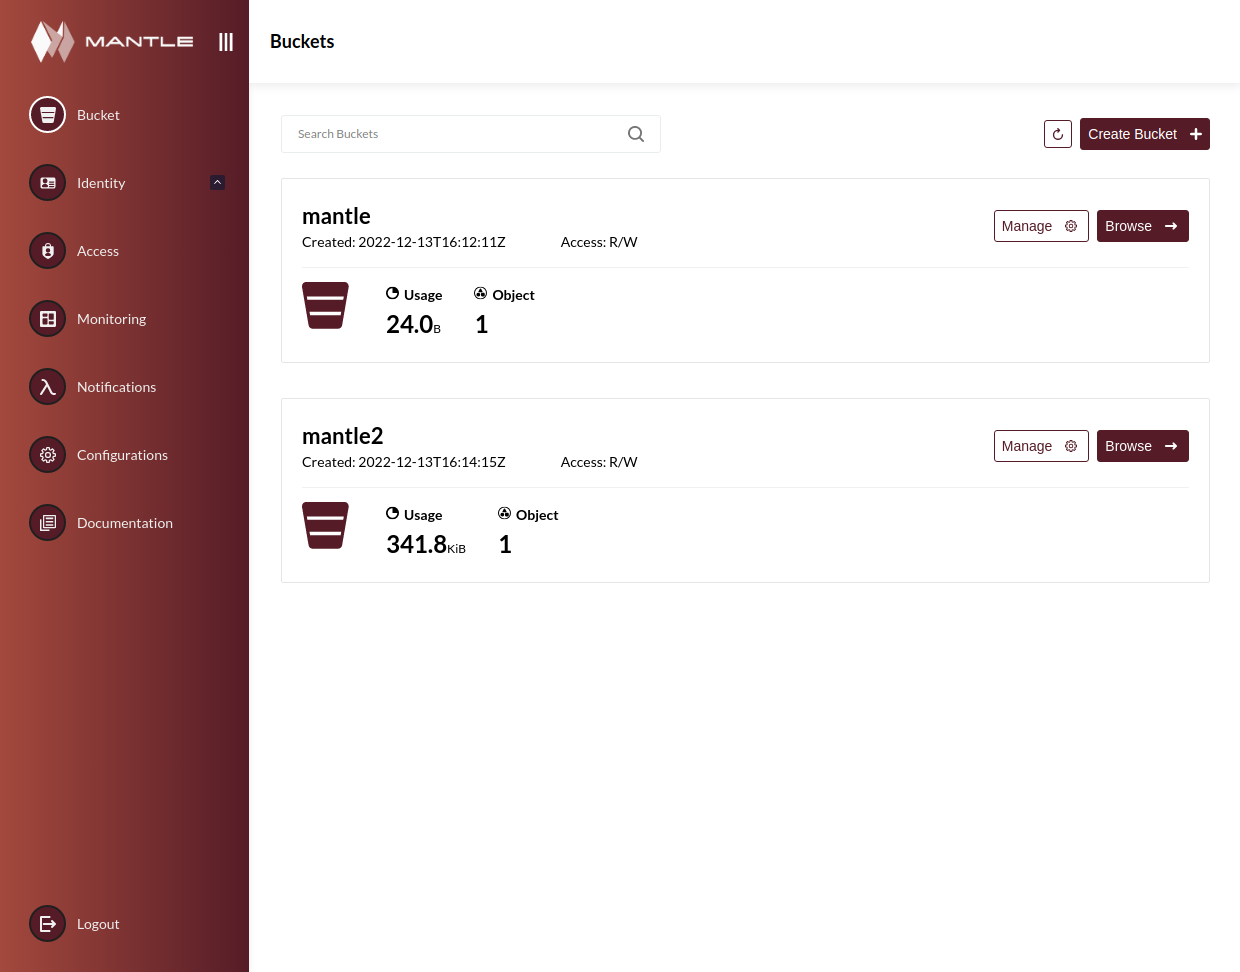Click the Buckets page title
This screenshot has height=972, width=1240.
302,41
